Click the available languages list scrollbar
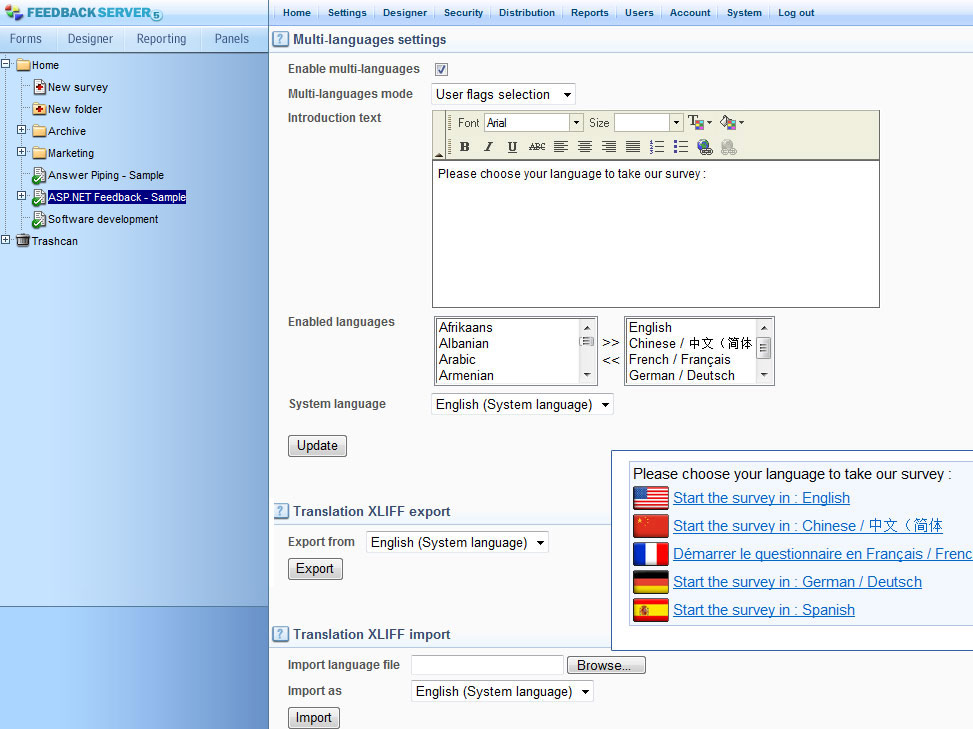Screen dimensions: 973x729 point(587,351)
